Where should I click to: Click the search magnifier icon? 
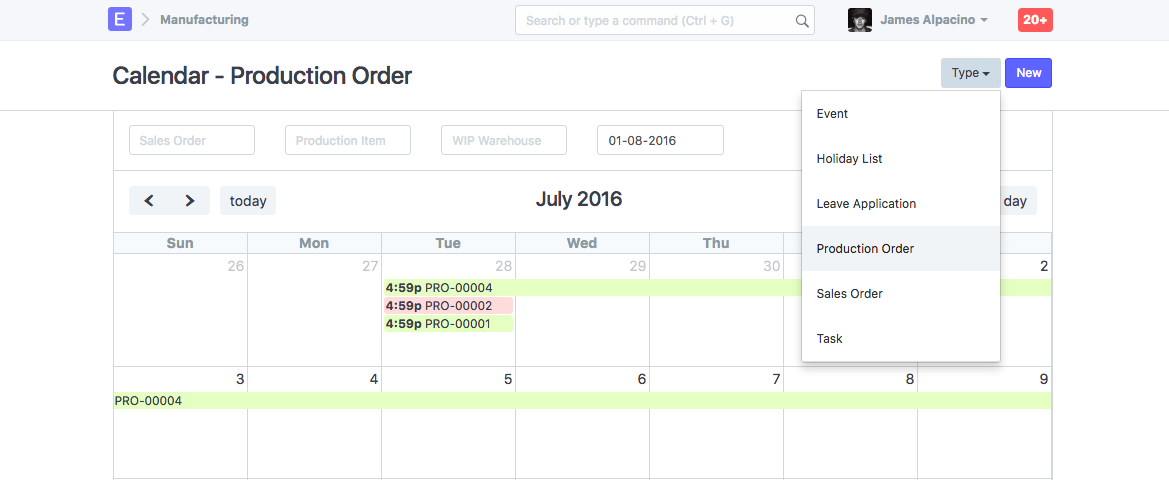pos(802,20)
